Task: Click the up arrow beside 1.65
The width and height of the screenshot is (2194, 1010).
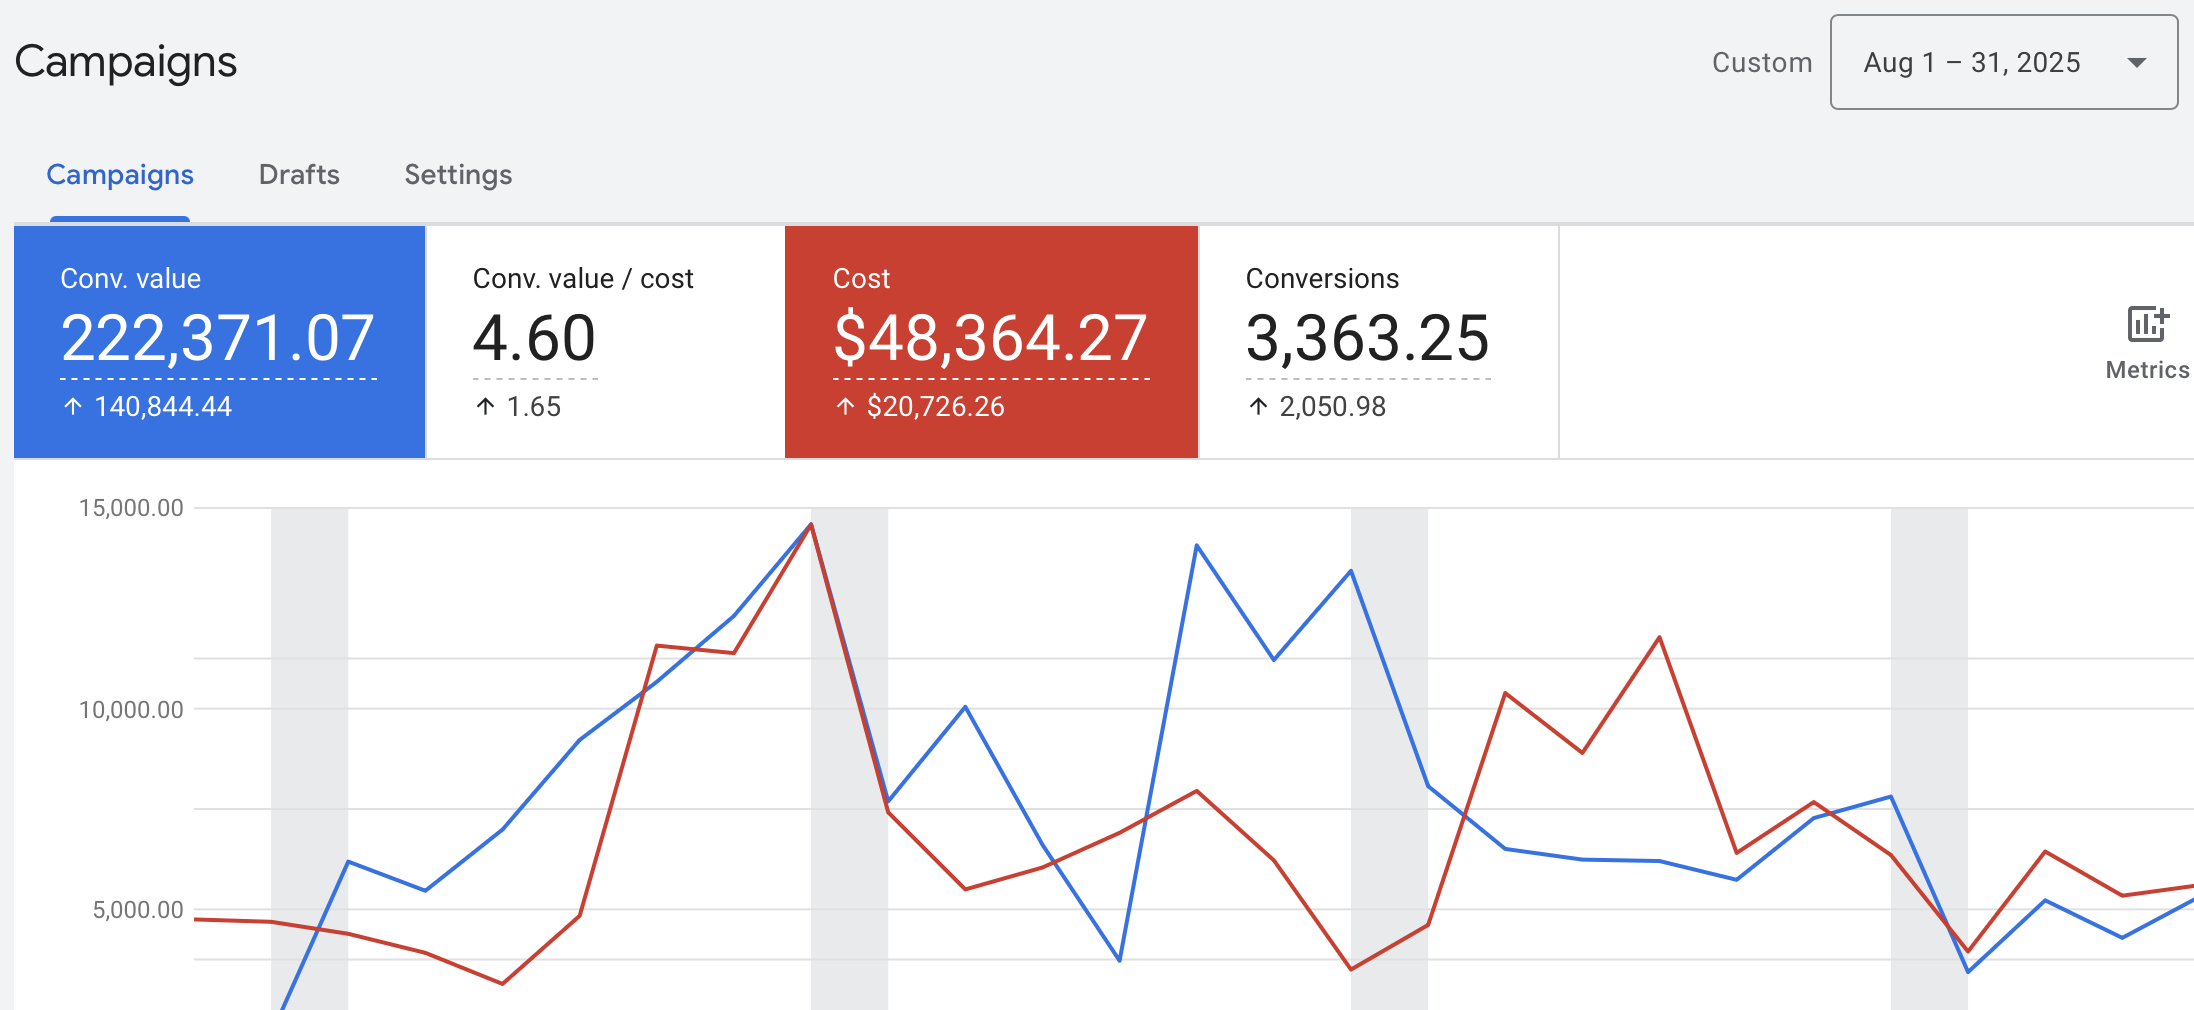Action: click(x=485, y=406)
